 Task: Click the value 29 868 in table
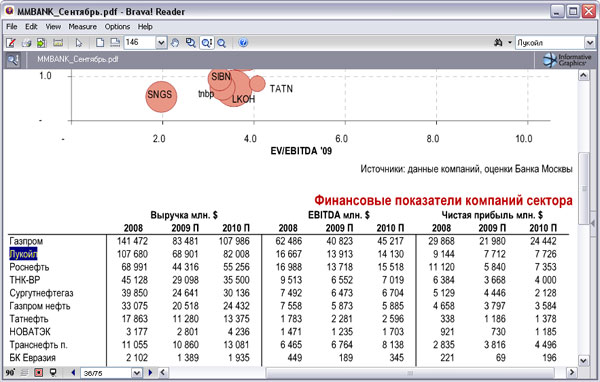click(441, 241)
